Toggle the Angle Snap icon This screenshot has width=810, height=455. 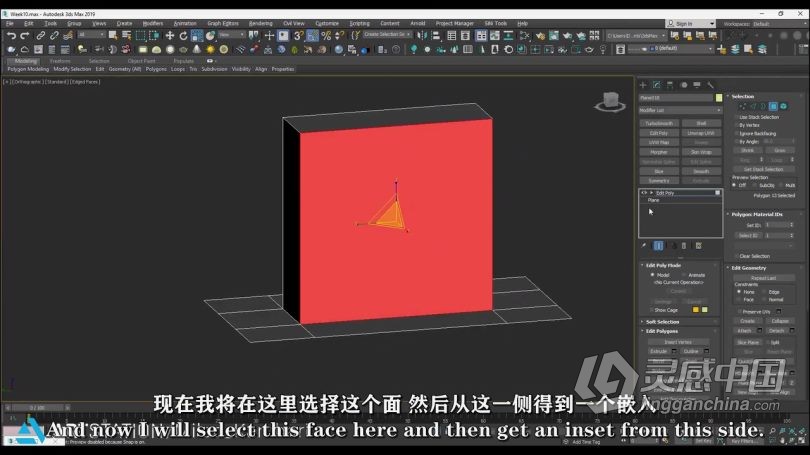click(313, 36)
